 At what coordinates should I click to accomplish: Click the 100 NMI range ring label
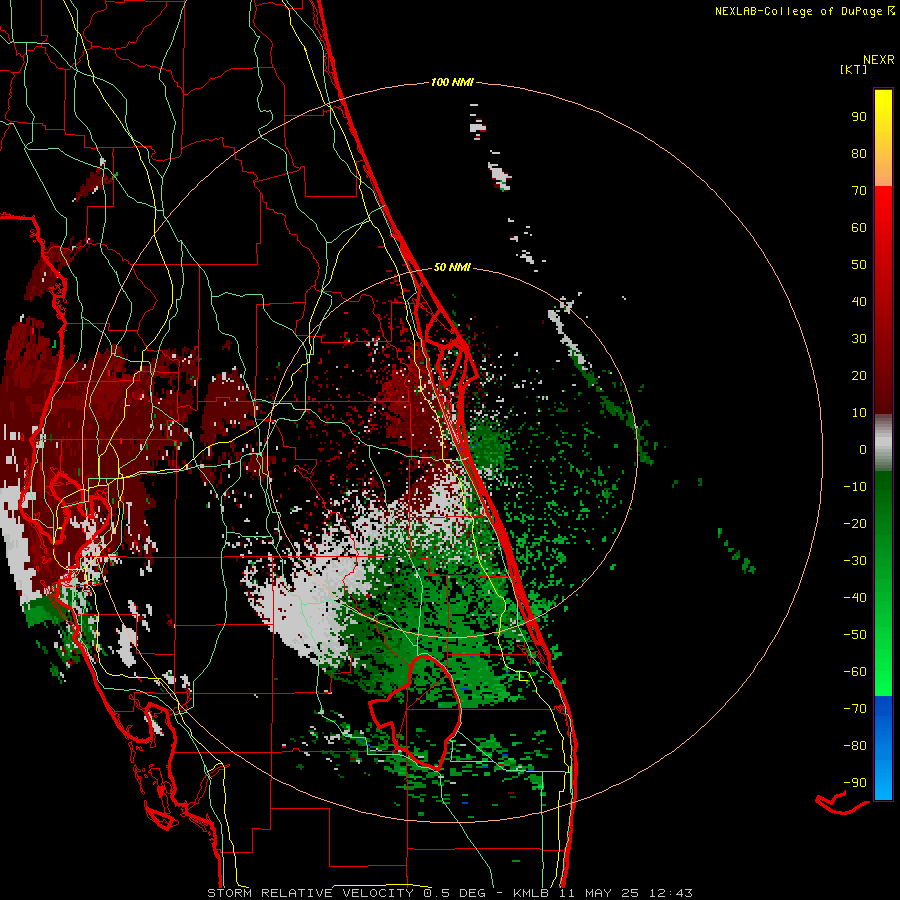pyautogui.click(x=452, y=82)
